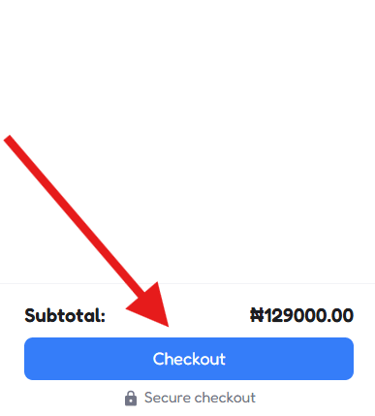Screen dimensions: 375x416
Task: Click the decimal .00 portion of the amount
Action: (339, 315)
